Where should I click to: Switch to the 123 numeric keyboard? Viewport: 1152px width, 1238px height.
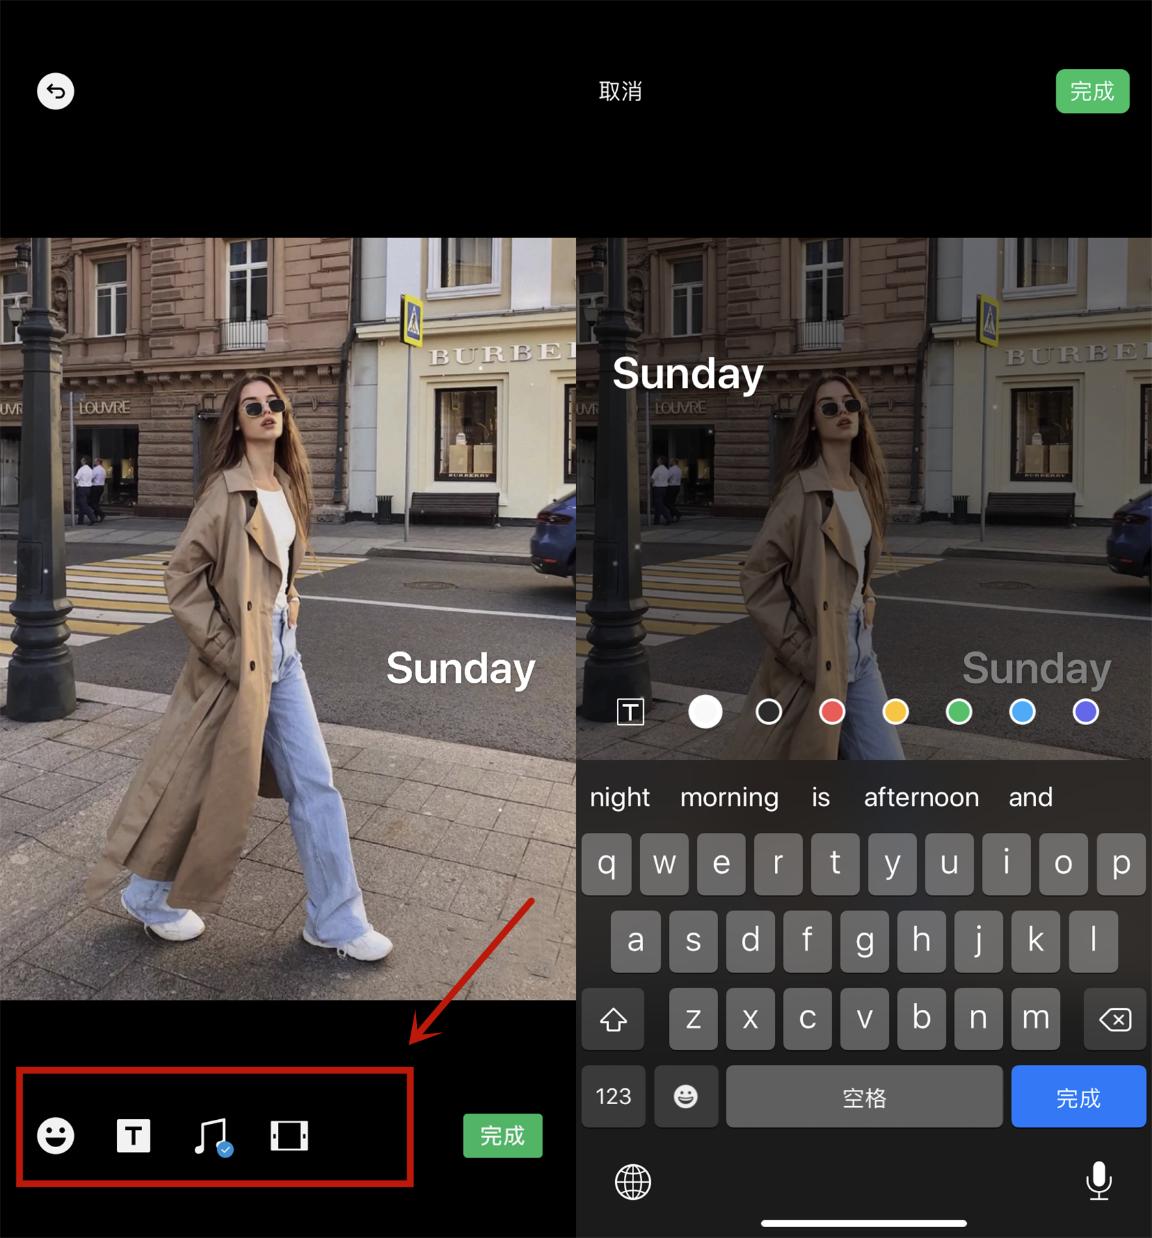point(613,1097)
